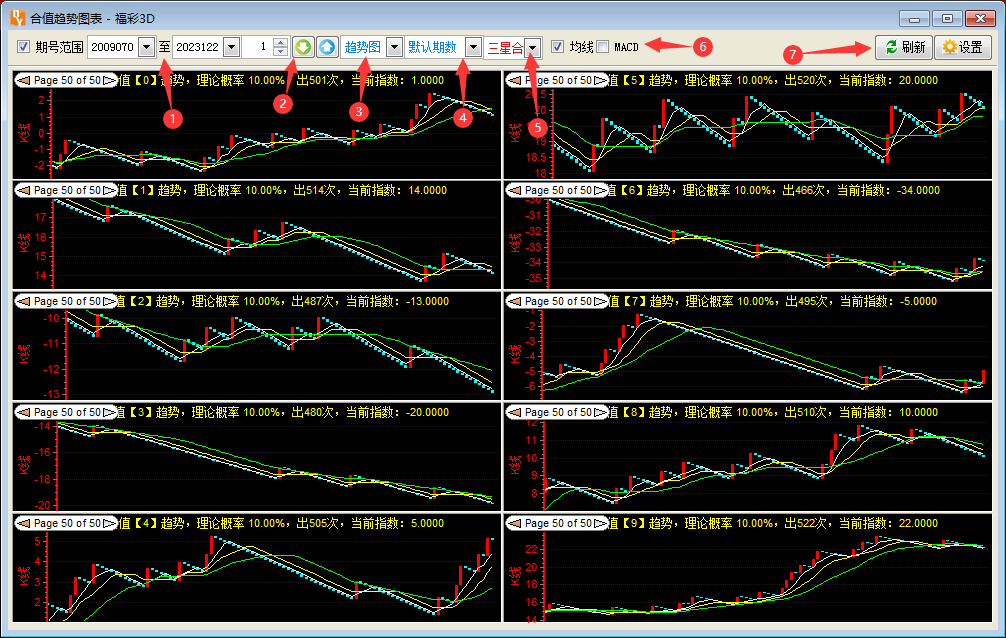Viewport: 1006px width, 638px height.
Task: Click the green down-arrow icon button
Action: [x=303, y=47]
